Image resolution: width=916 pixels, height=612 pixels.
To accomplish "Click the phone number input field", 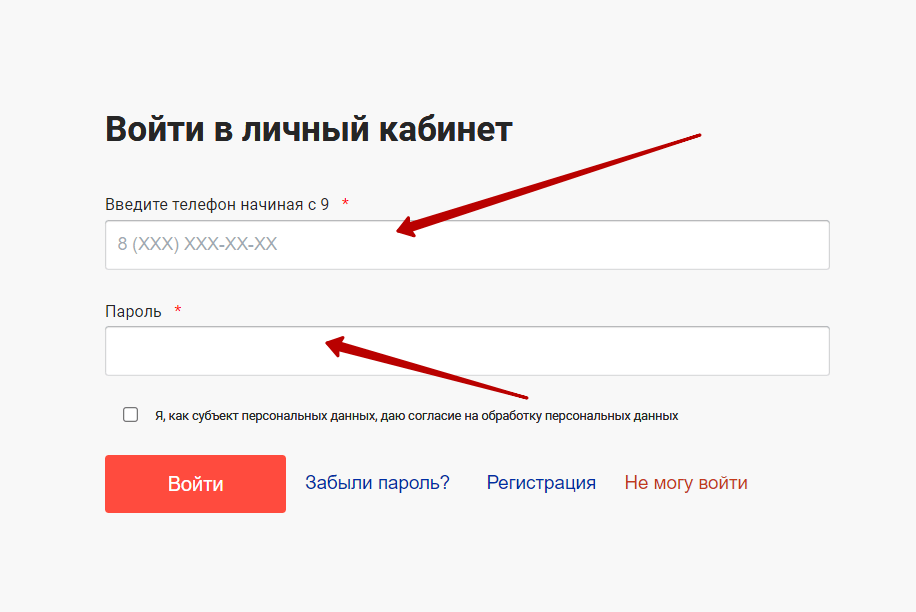I will (x=600, y=245).
